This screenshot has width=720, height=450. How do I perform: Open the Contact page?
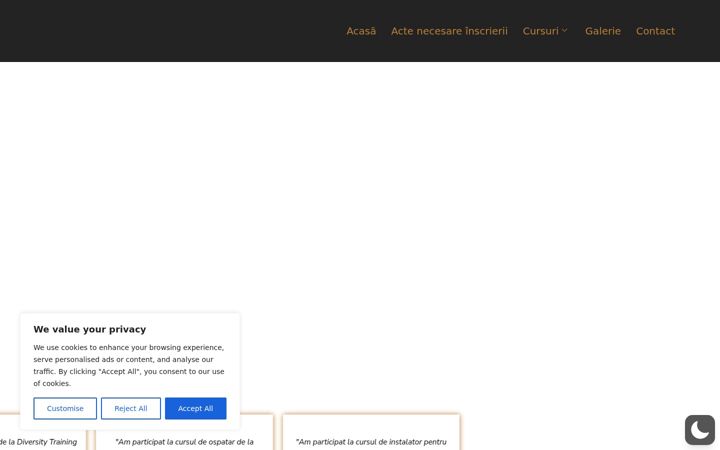coord(655,31)
